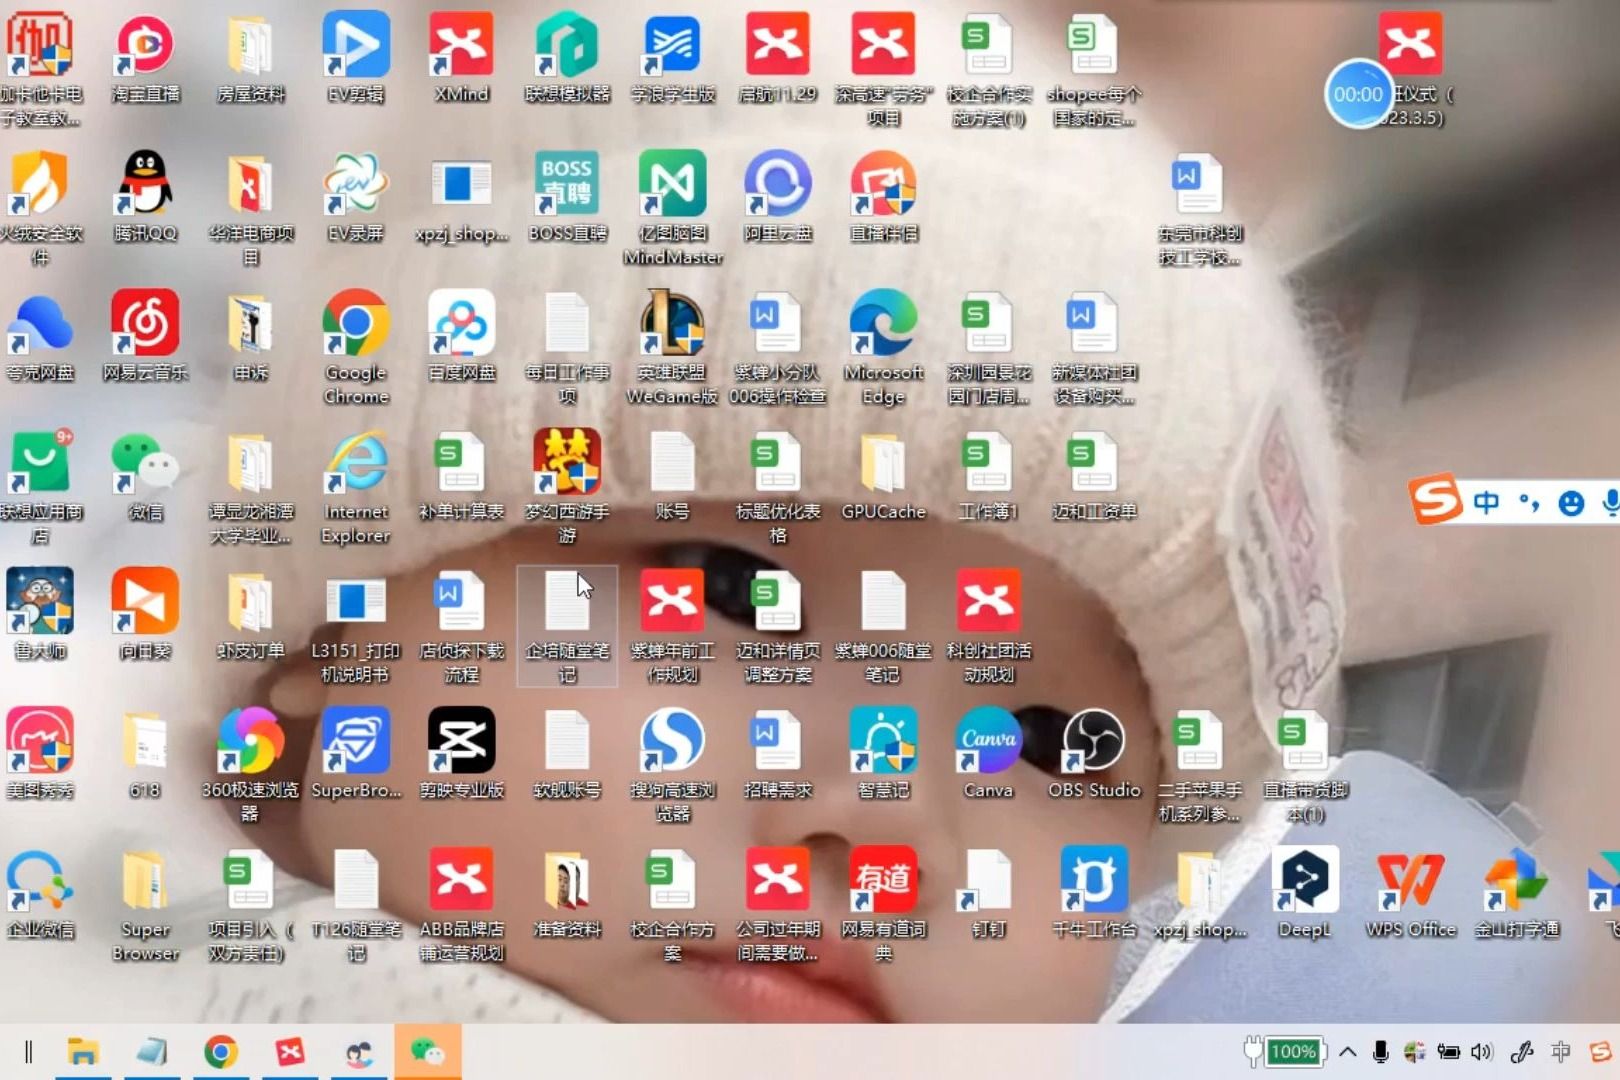This screenshot has height=1080, width=1620.
Task: Switch to WeChat in the taskbar
Action: coord(428,1051)
